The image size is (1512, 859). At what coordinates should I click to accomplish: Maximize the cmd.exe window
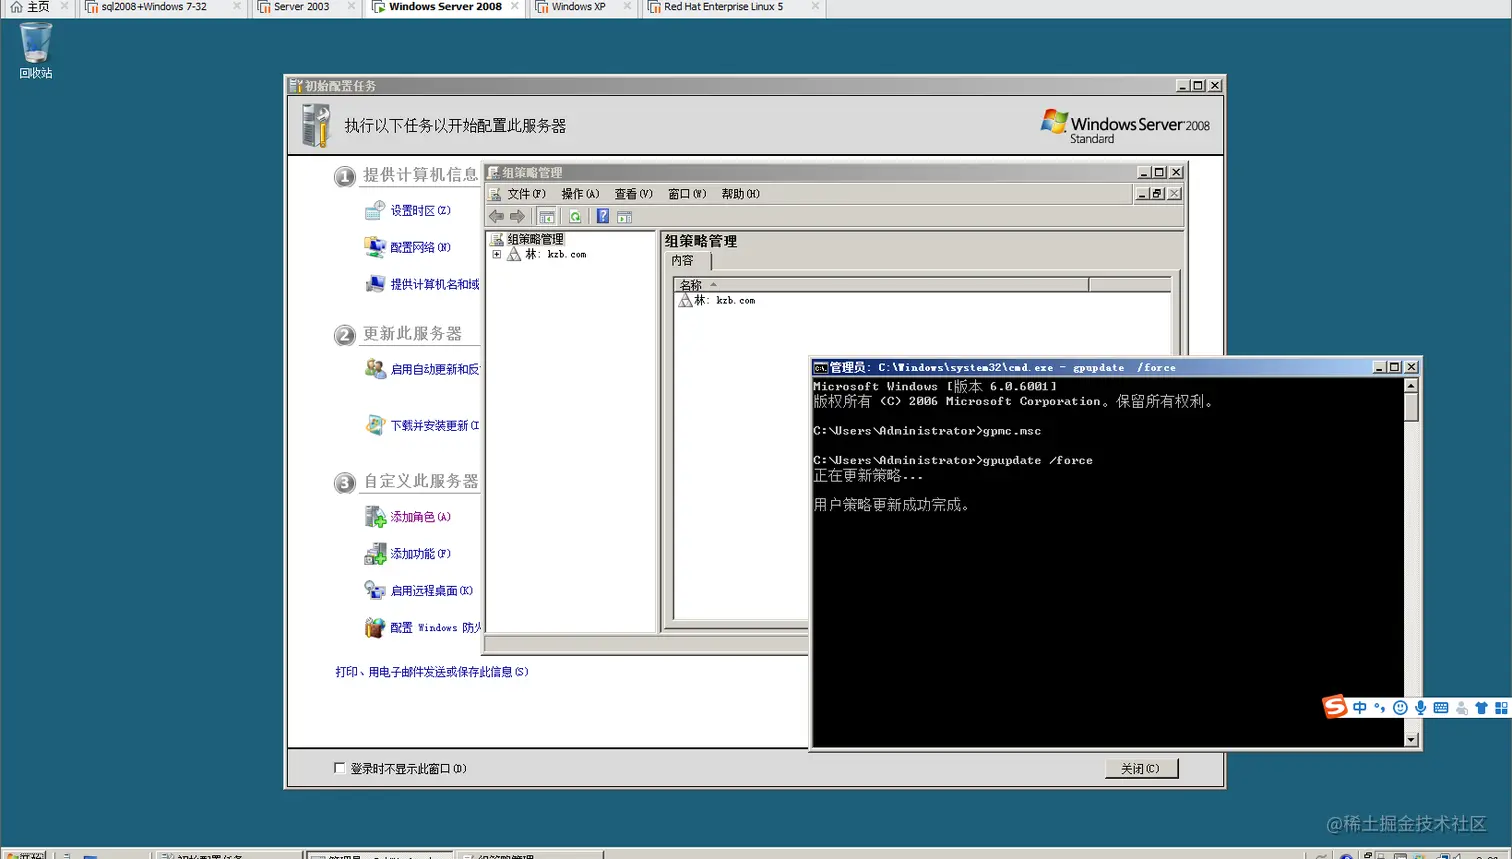click(1394, 367)
